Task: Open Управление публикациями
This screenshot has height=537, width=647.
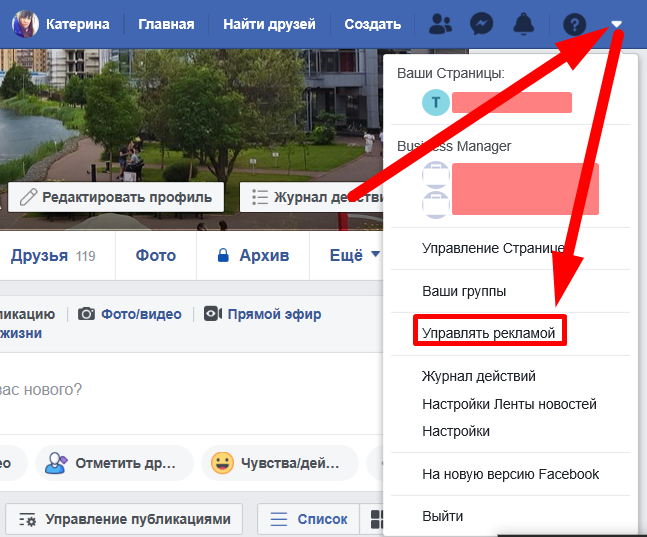Action: [124, 519]
